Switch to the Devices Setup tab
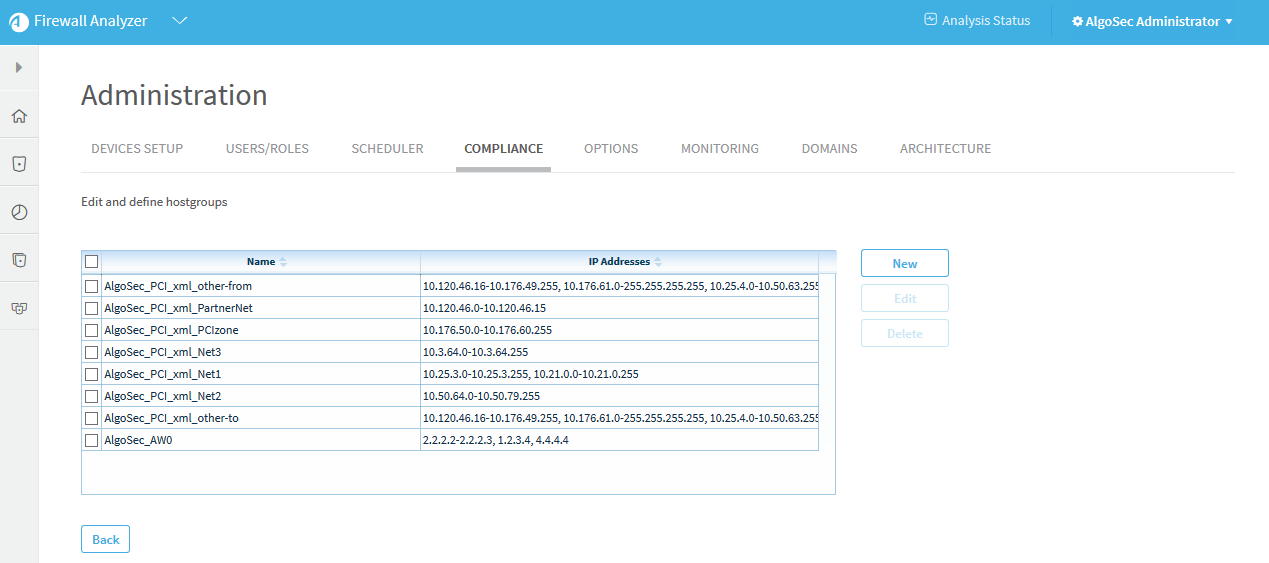This screenshot has width=1269, height=563. [x=137, y=149]
